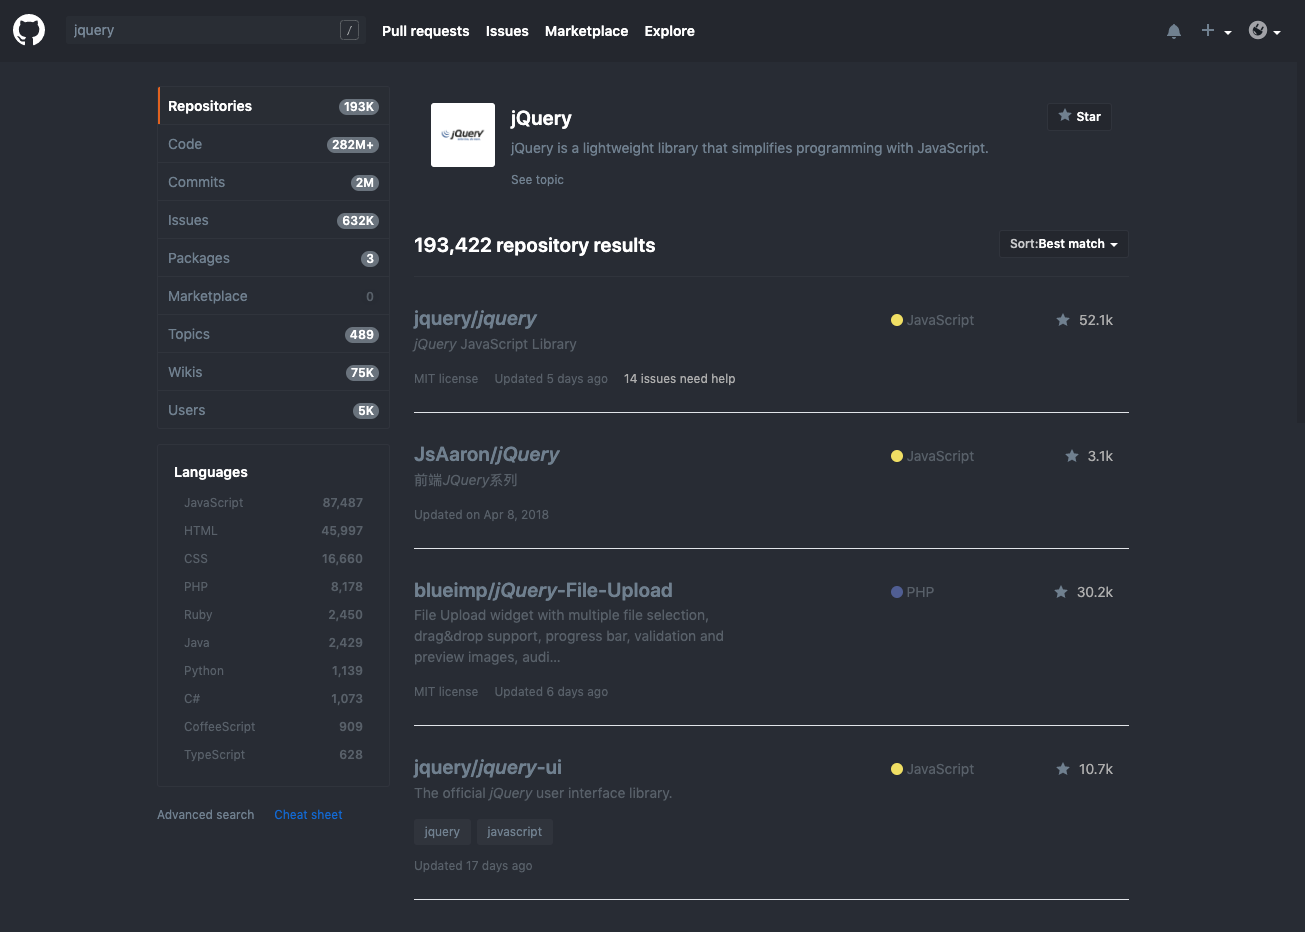This screenshot has height=932, width=1305.
Task: Filter results by Commits in the sidebar
Action: [x=196, y=182]
